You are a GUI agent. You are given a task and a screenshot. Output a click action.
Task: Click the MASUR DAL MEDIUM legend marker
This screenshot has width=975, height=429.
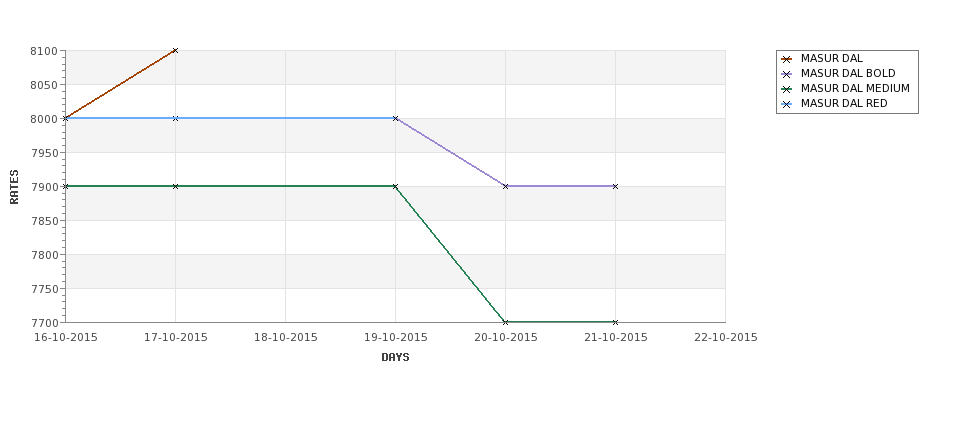pyautogui.click(x=787, y=89)
